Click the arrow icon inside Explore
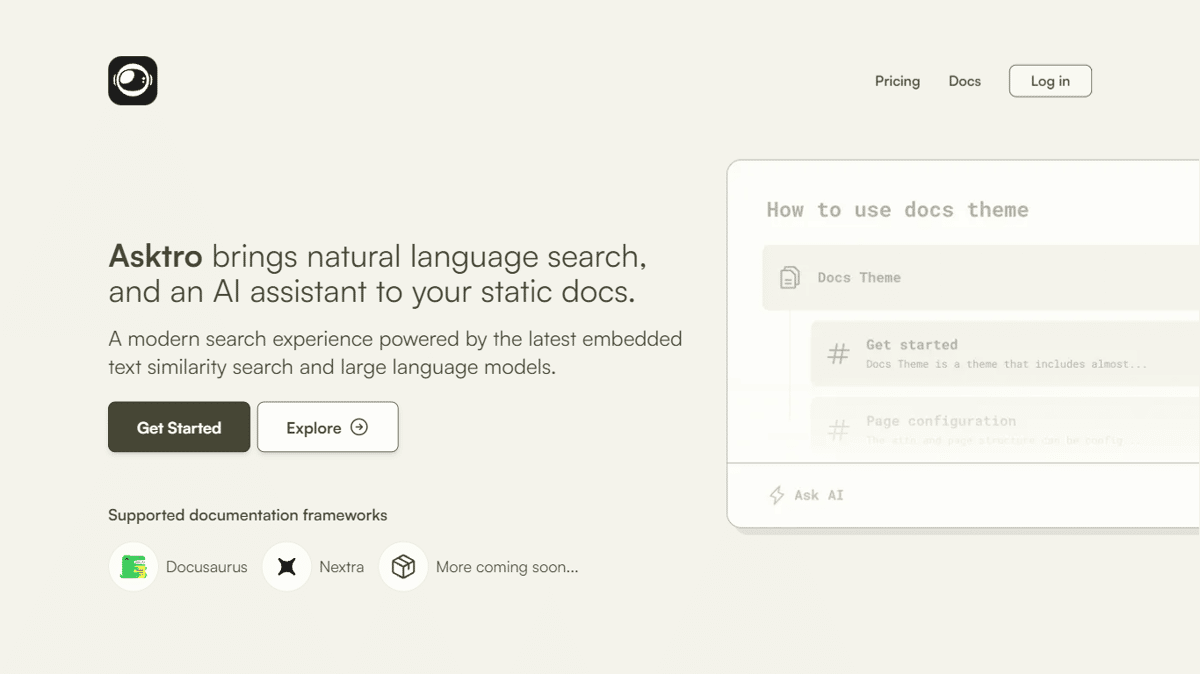This screenshot has height=674, width=1200. coord(359,427)
